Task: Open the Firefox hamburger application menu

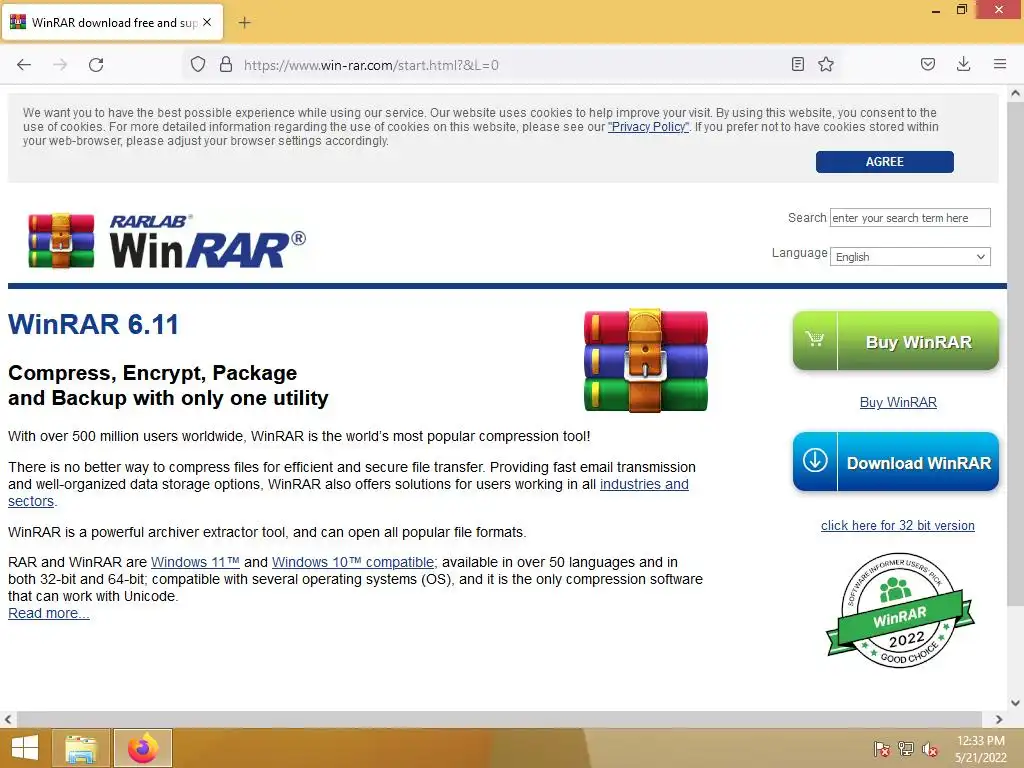Action: point(1000,64)
